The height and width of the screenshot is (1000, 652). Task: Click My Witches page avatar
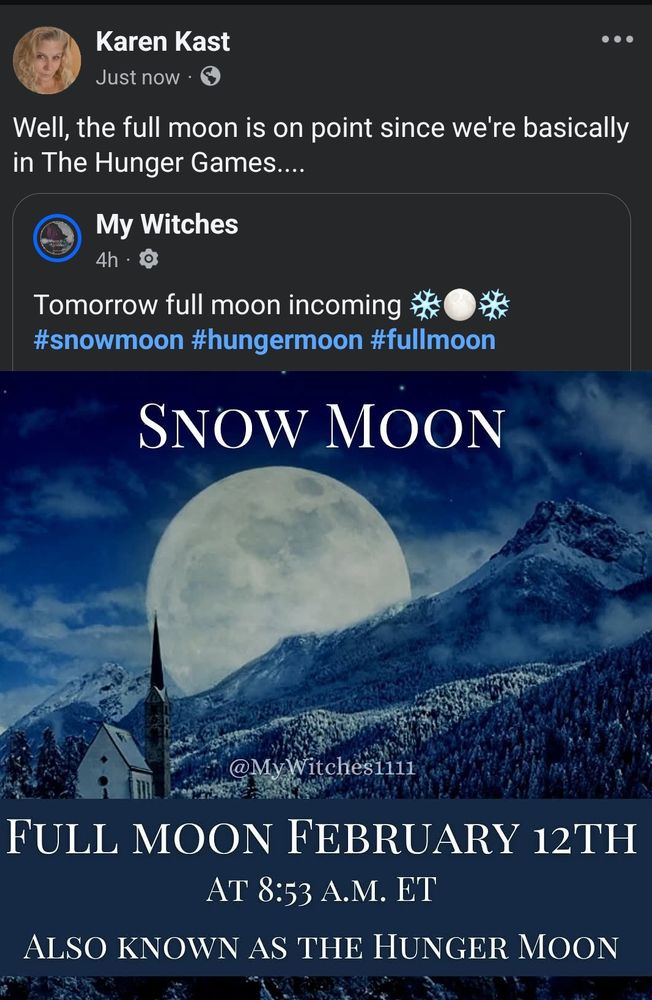pyautogui.click(x=57, y=238)
